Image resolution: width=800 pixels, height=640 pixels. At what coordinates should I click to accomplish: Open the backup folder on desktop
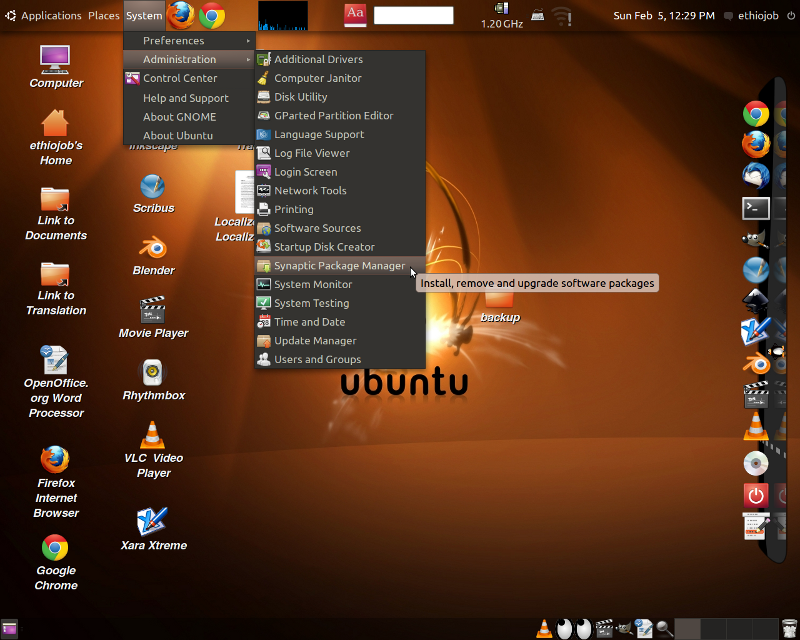click(500, 306)
